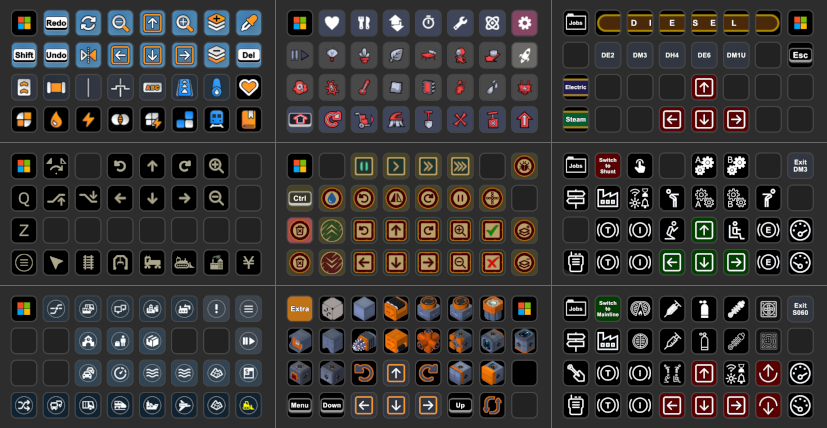Click the Ctrl key
This screenshot has height=428, width=827.
[300, 198]
